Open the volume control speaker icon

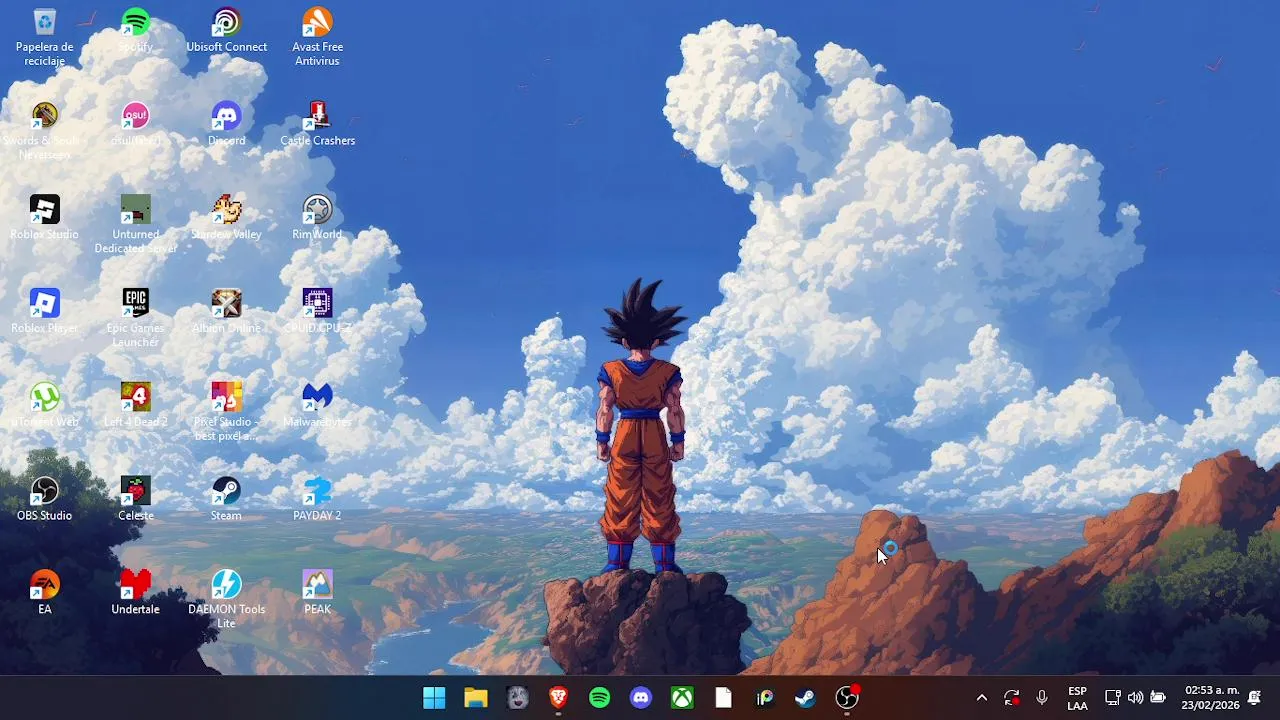(1135, 698)
